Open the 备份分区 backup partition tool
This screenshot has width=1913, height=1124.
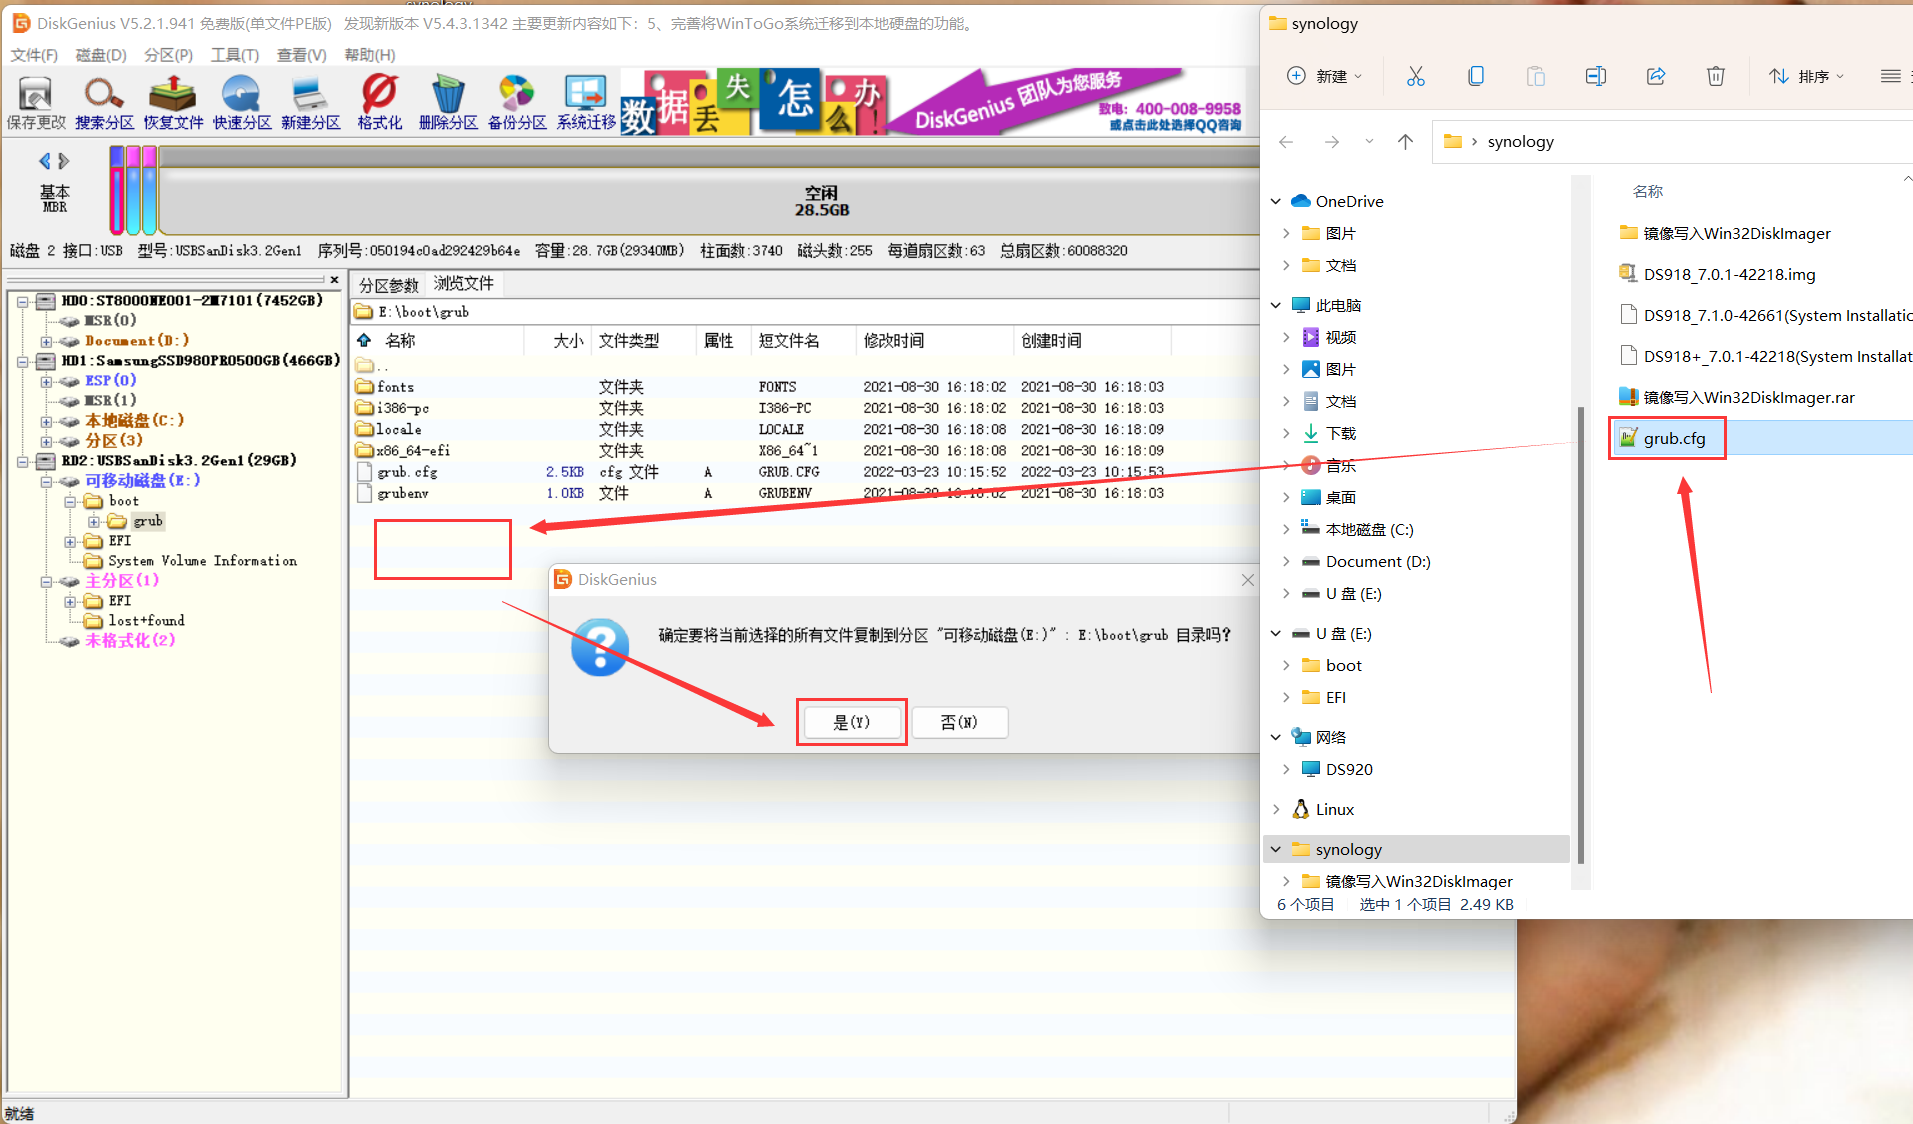517,103
